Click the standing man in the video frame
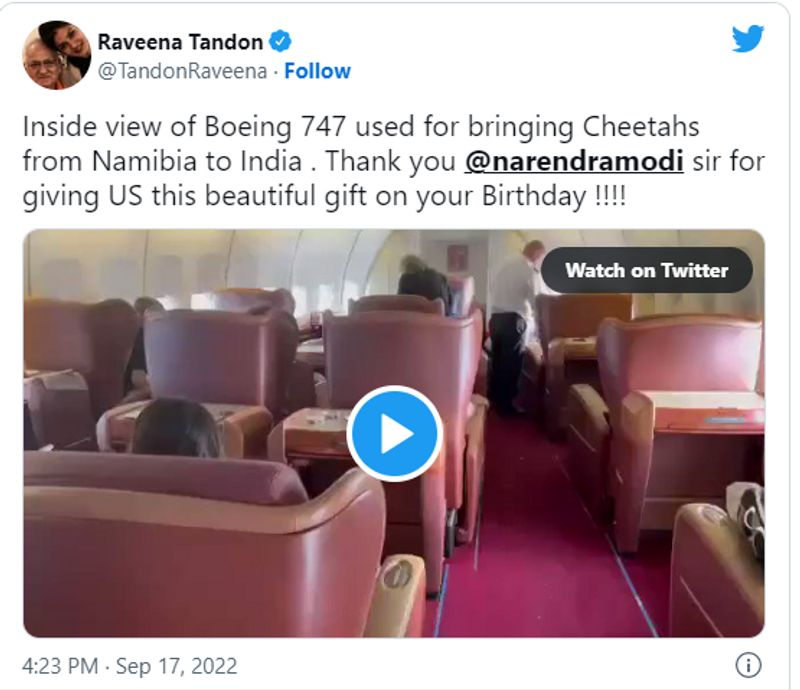Viewport: 800px width, 690px height. coord(516,326)
